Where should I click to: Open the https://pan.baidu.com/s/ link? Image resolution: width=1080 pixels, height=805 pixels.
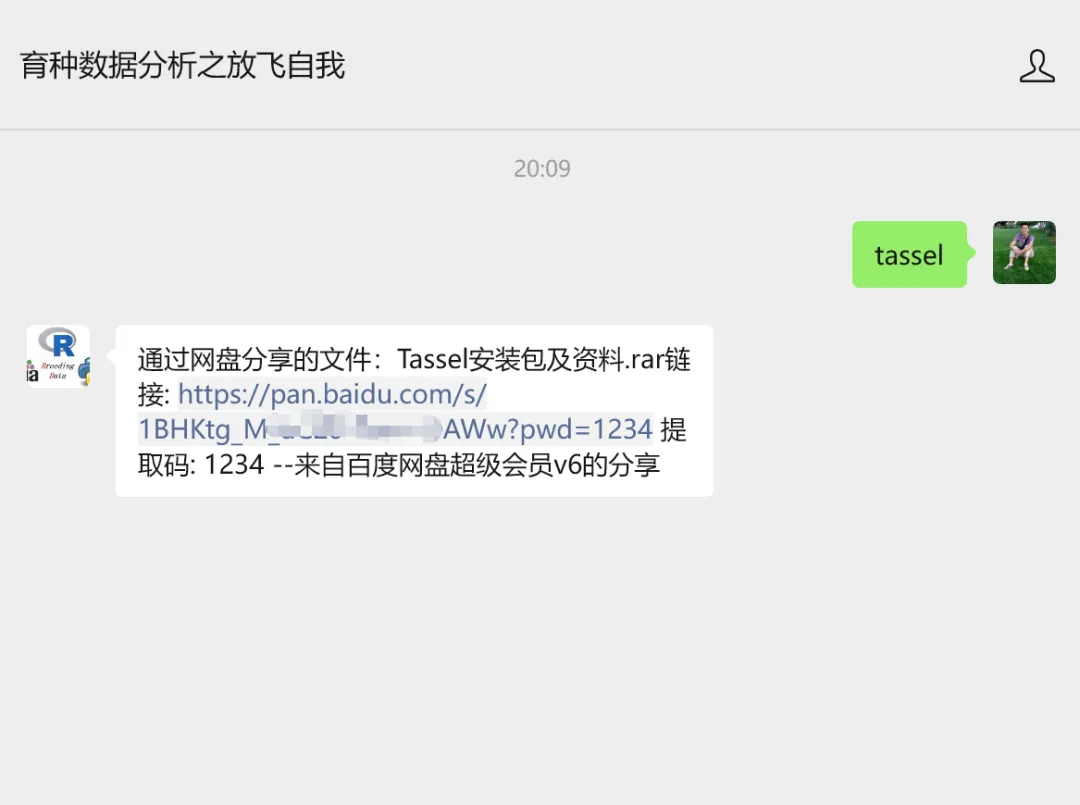[332, 394]
